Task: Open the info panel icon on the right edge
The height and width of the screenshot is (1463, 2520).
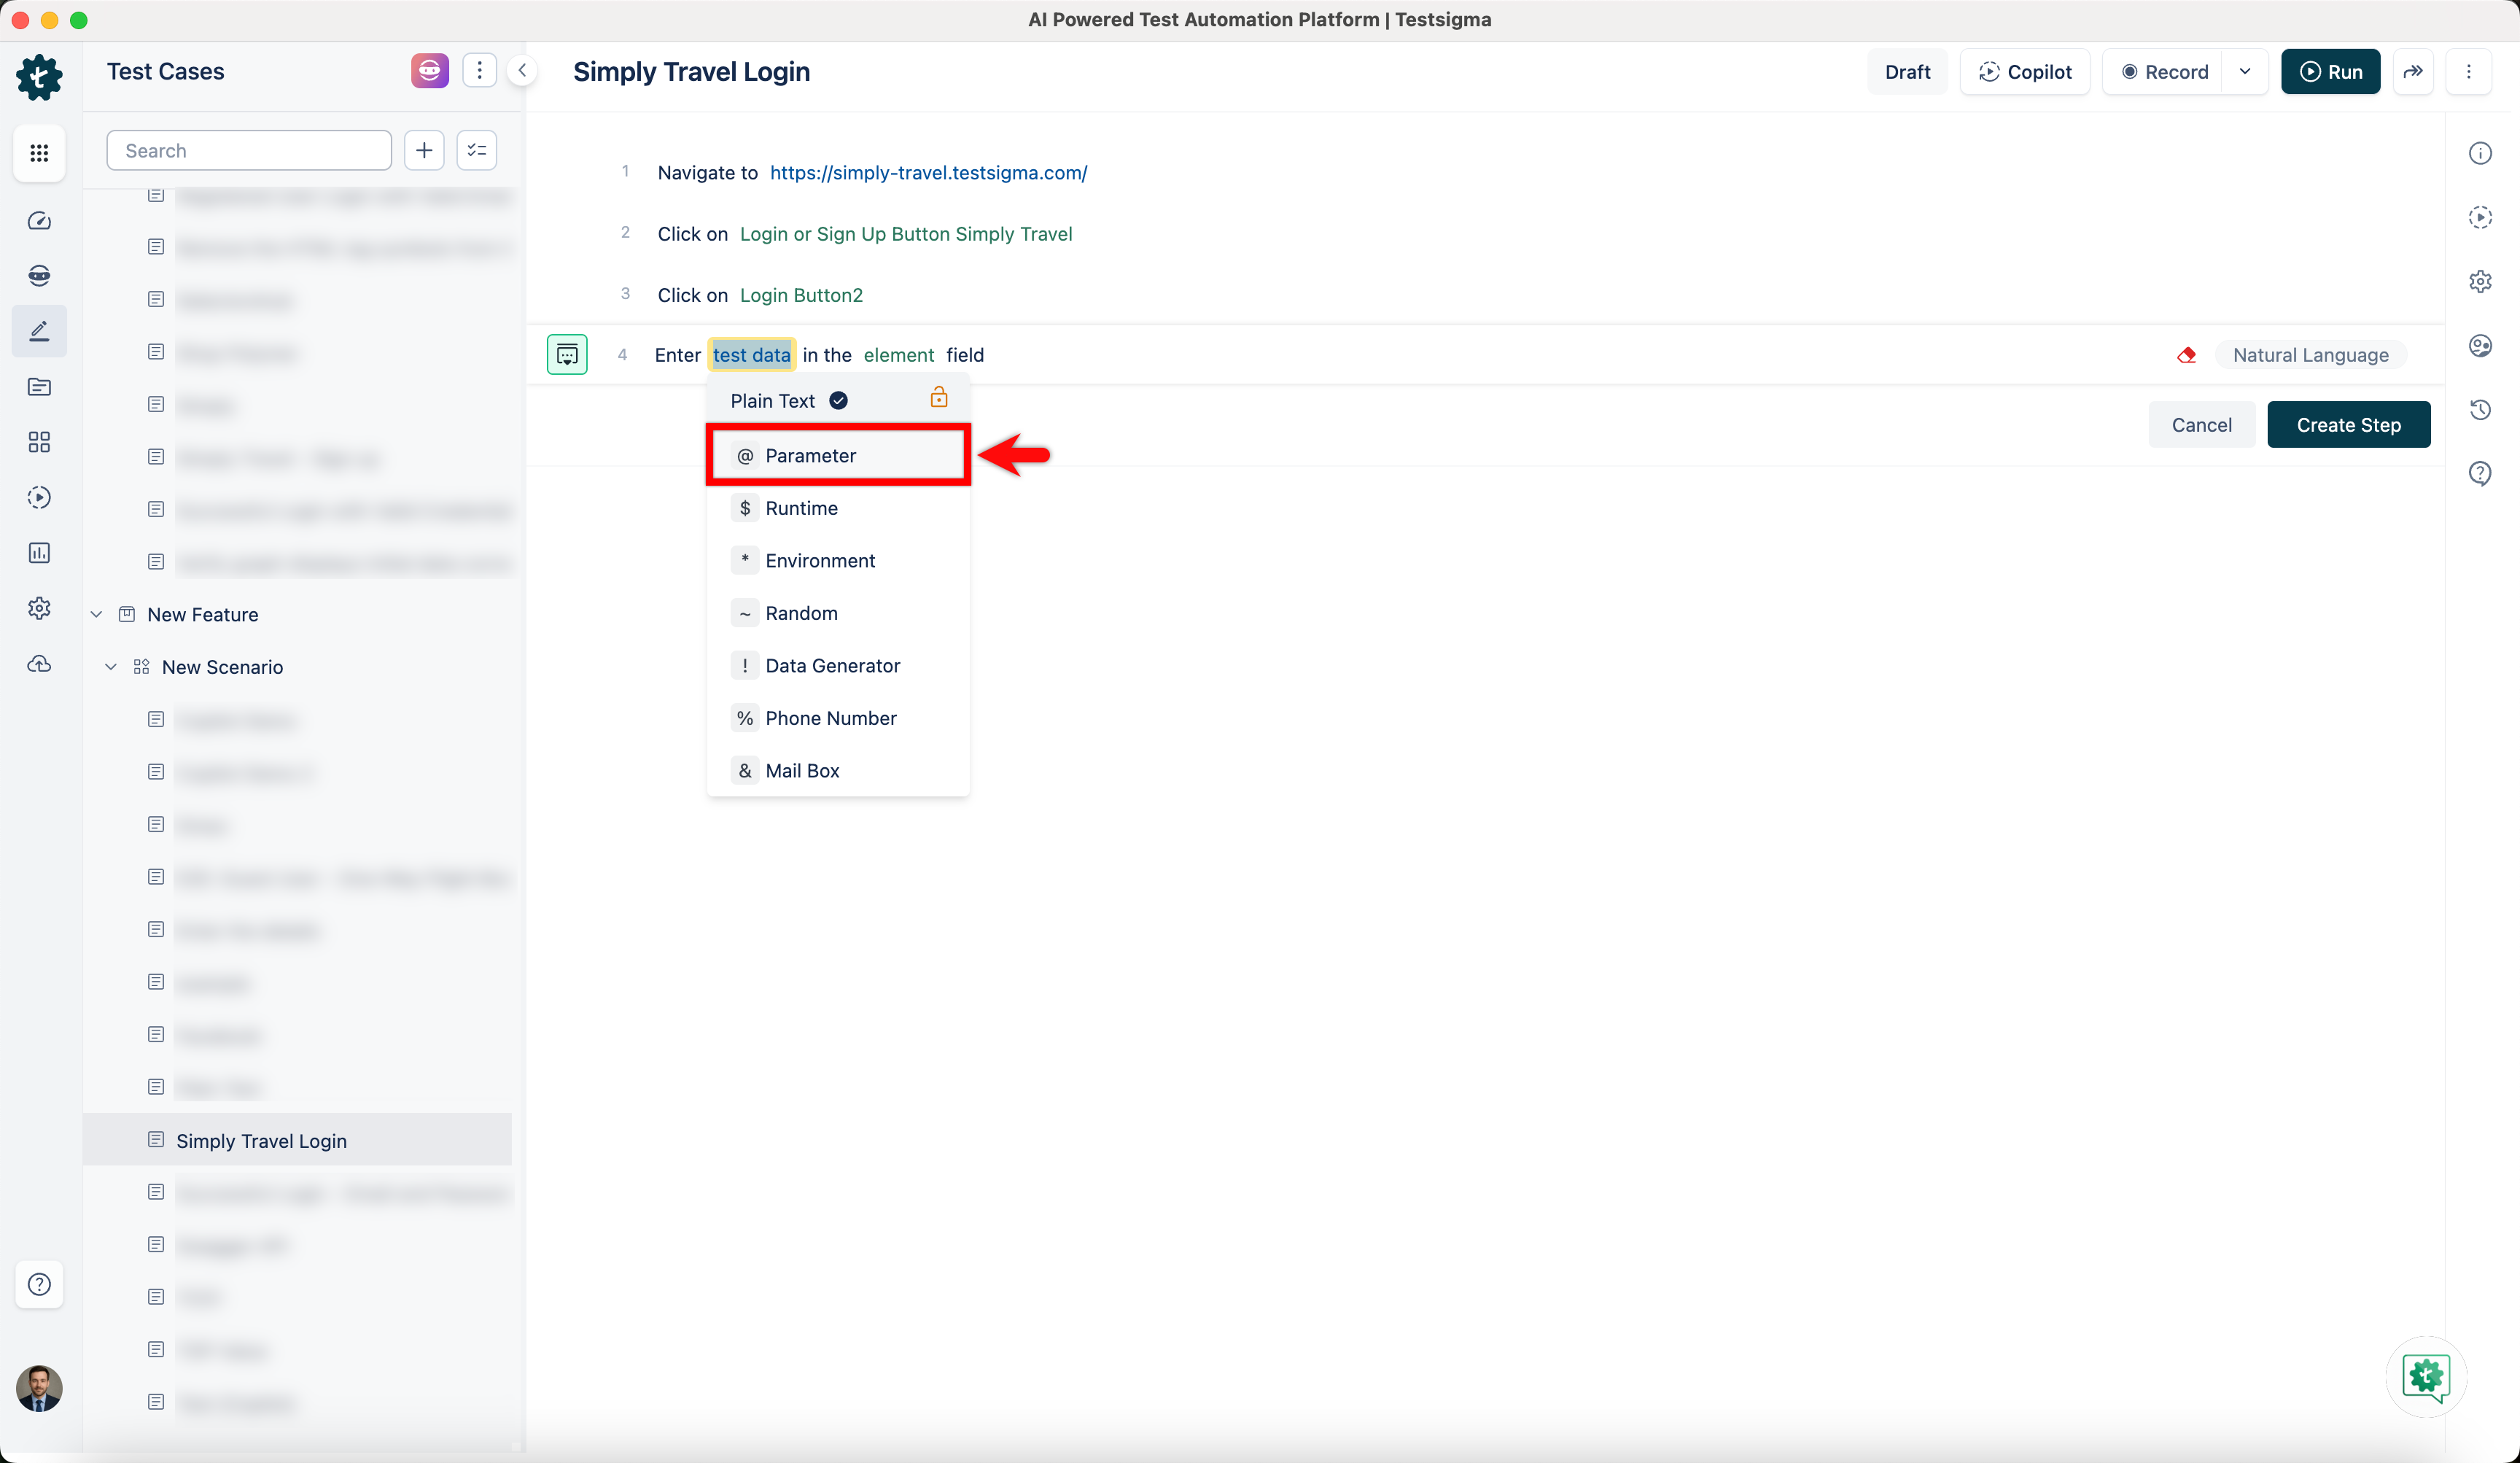Action: (2481, 152)
